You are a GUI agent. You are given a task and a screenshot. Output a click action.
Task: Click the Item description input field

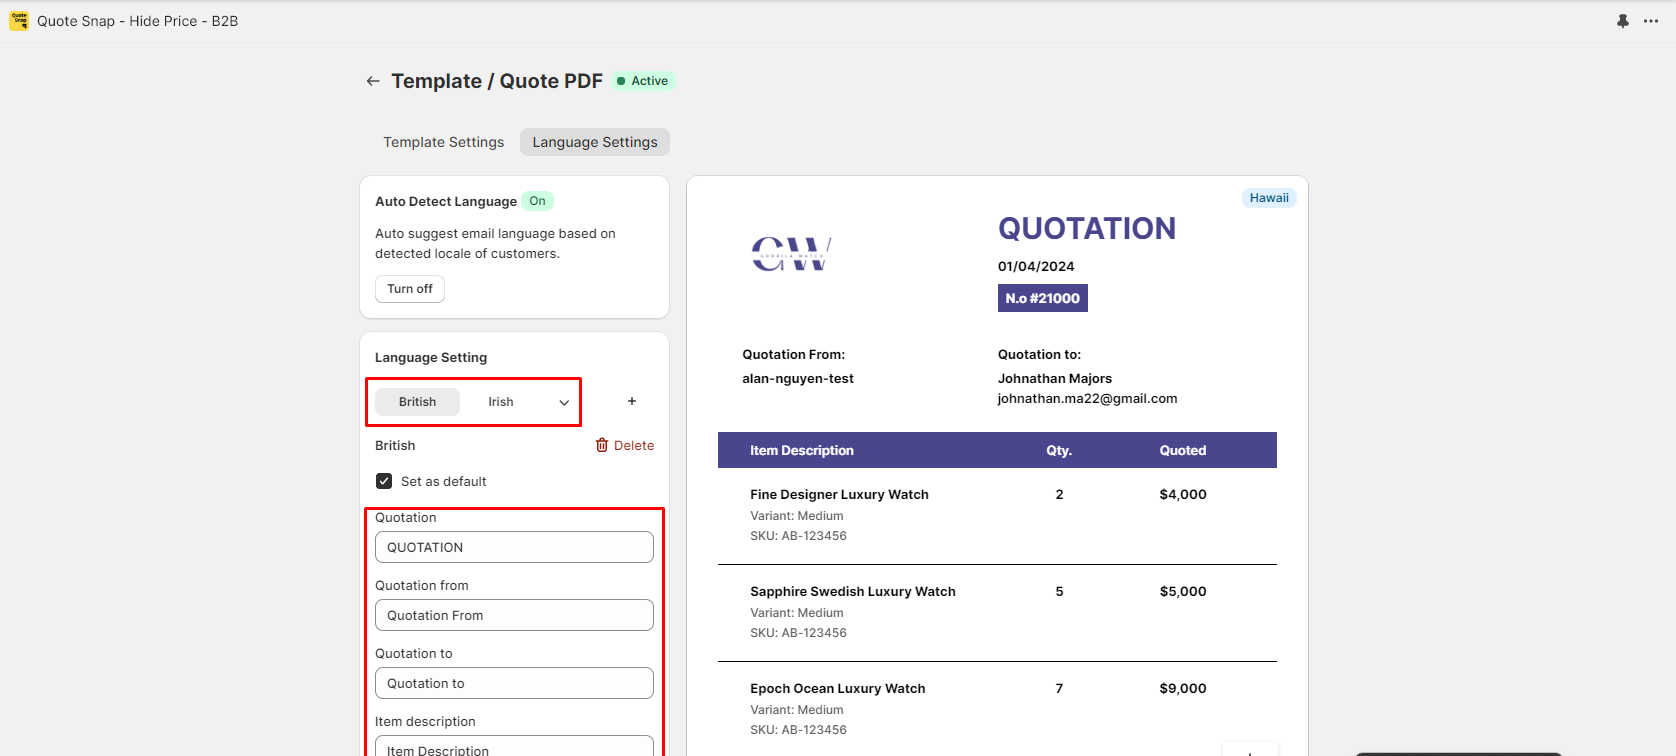coord(514,748)
